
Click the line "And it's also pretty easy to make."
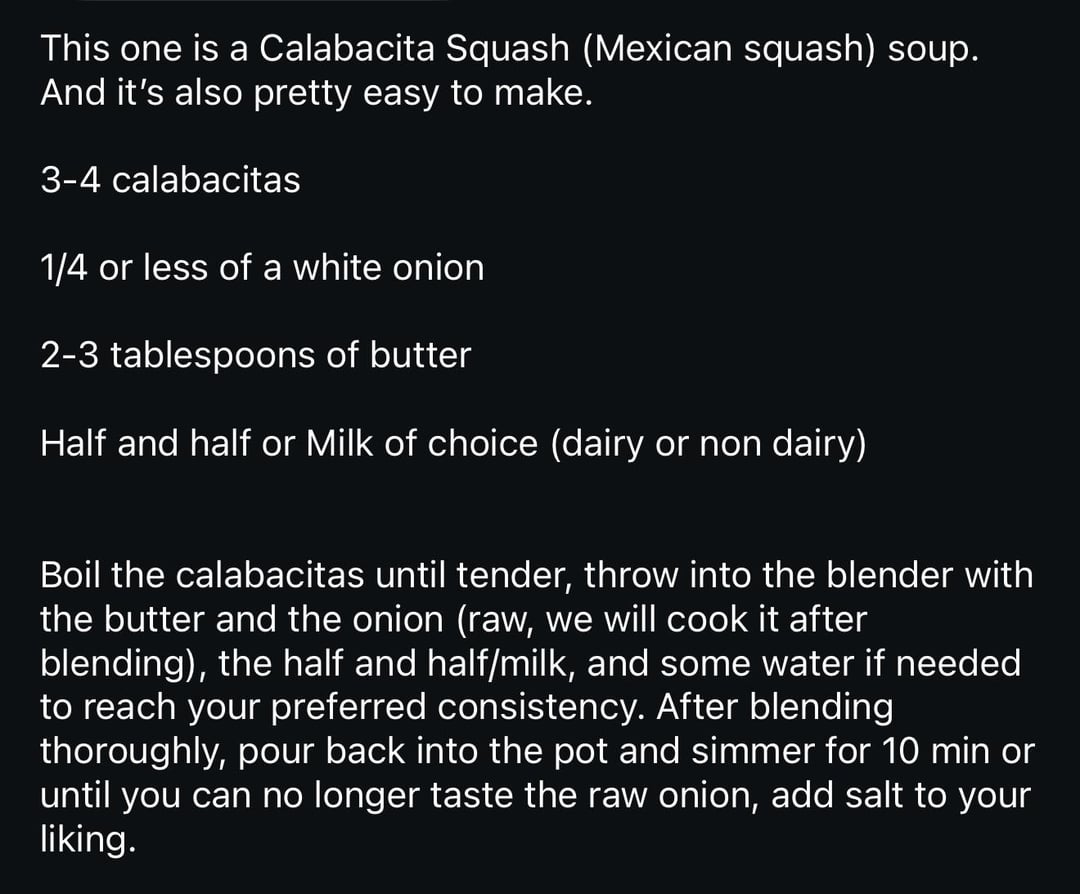coord(310,93)
